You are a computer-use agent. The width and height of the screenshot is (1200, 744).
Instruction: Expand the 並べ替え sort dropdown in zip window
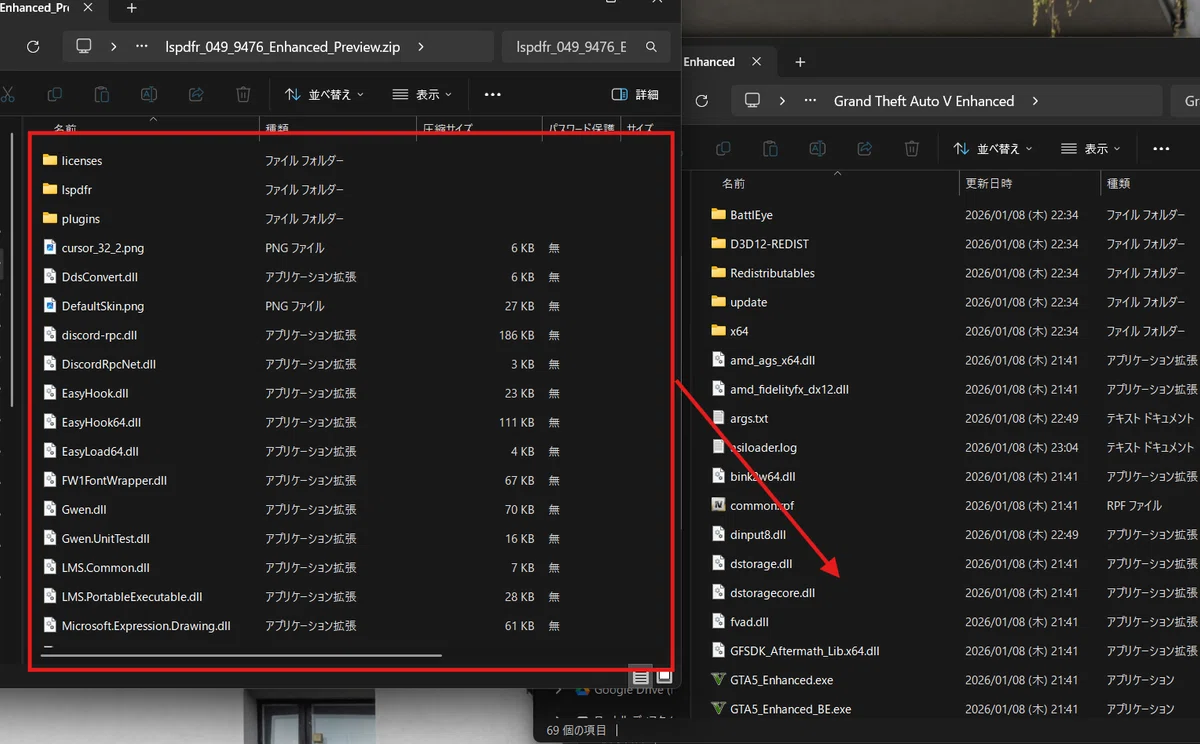tap(324, 94)
